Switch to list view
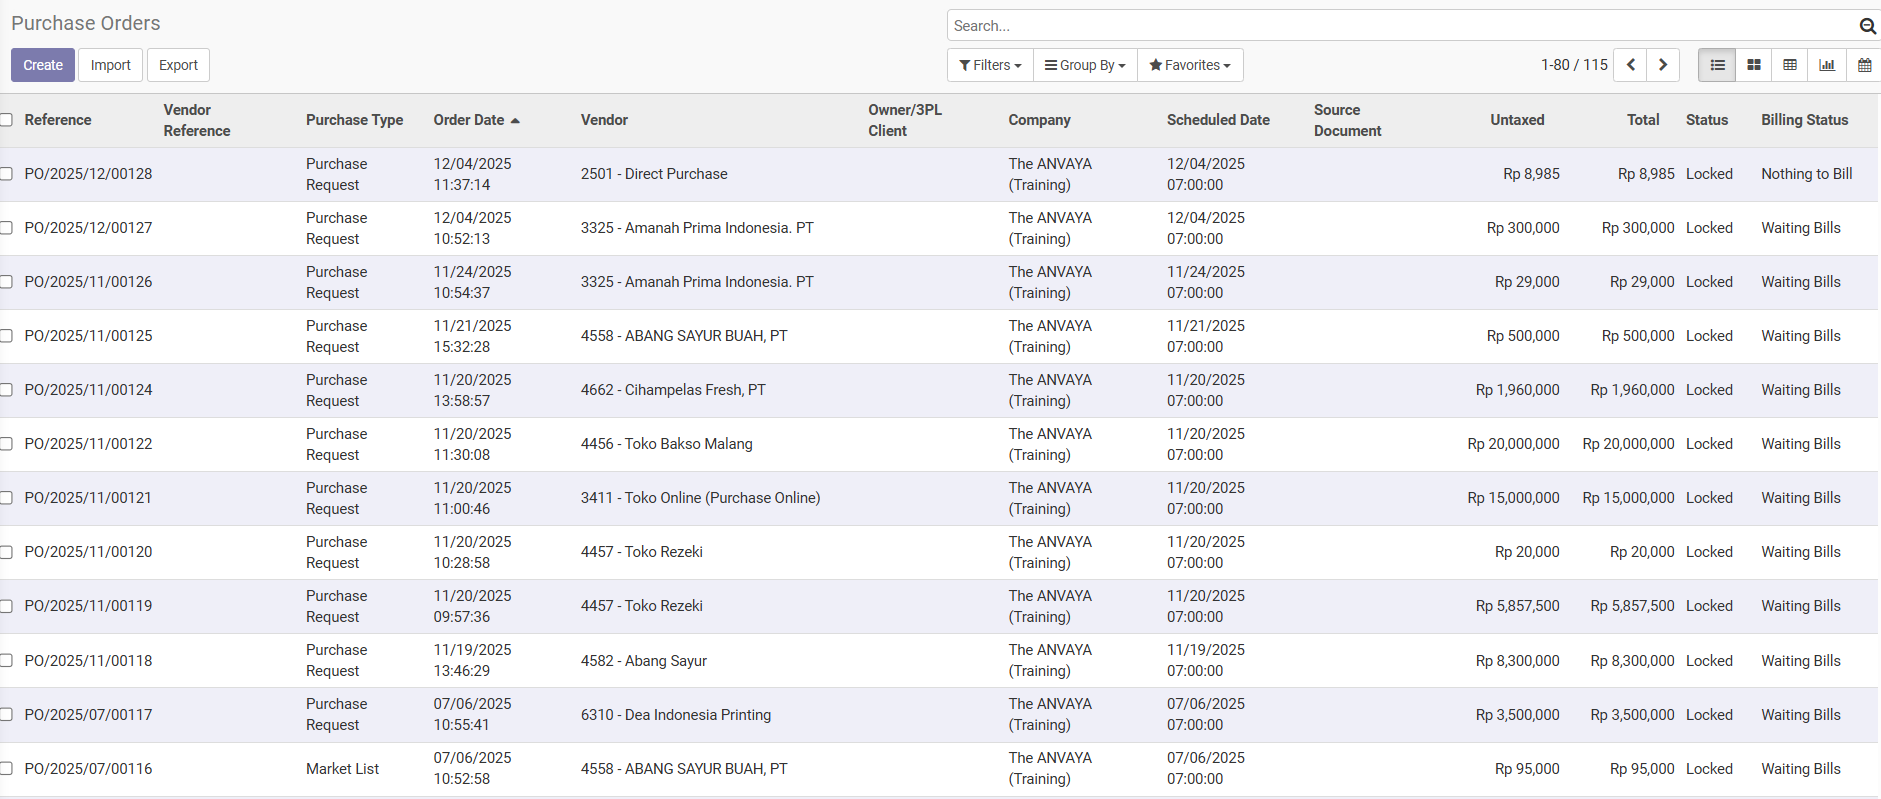The height and width of the screenshot is (799, 1881). click(1717, 65)
